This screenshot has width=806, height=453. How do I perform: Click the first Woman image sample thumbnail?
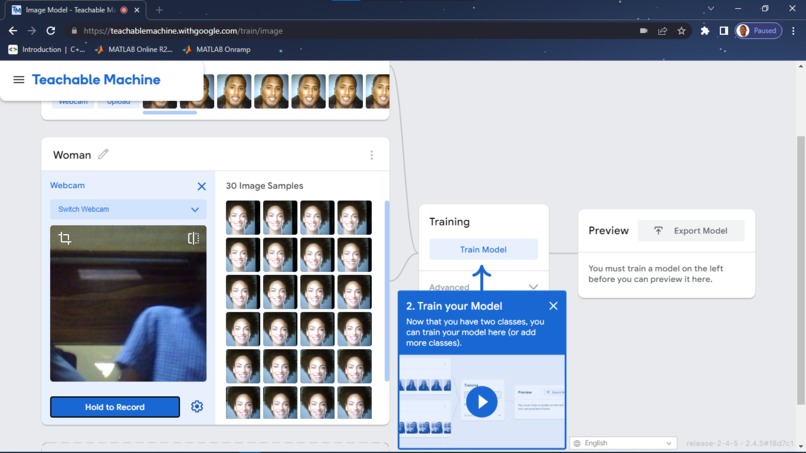point(243,218)
